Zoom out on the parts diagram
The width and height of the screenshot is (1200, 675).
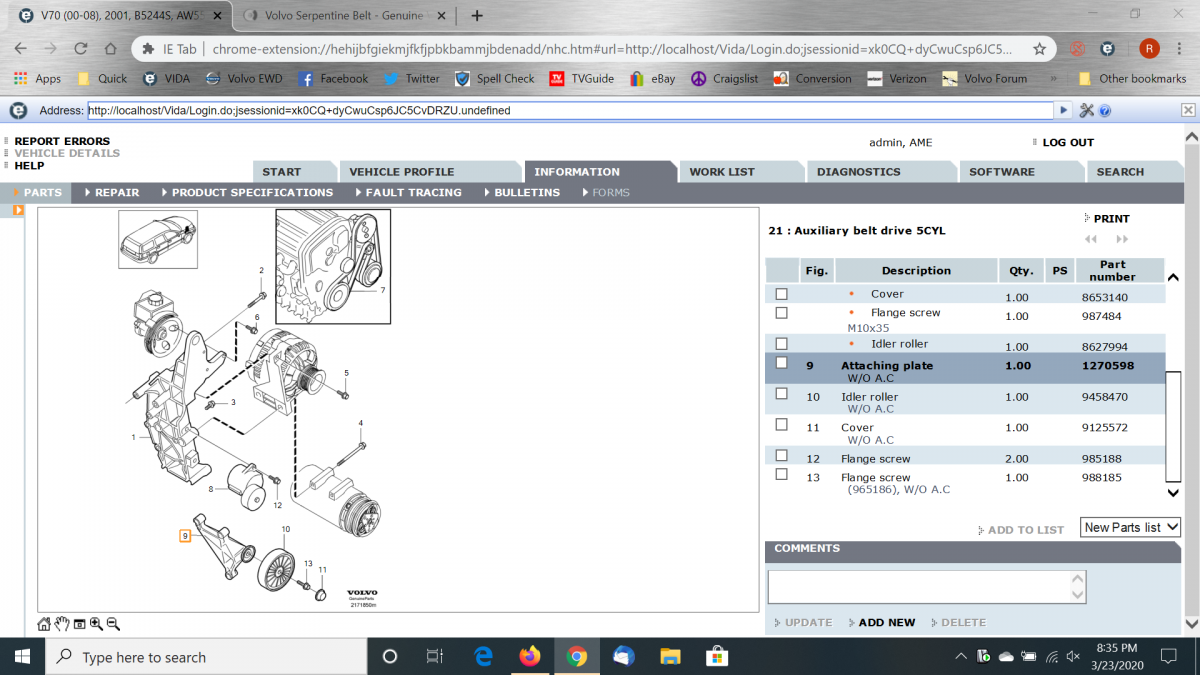point(113,624)
